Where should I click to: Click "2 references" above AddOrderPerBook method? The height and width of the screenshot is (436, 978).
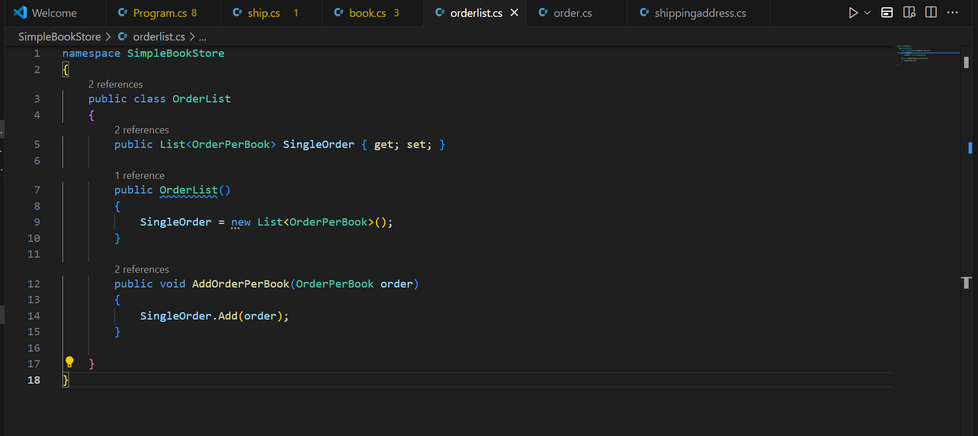141,269
